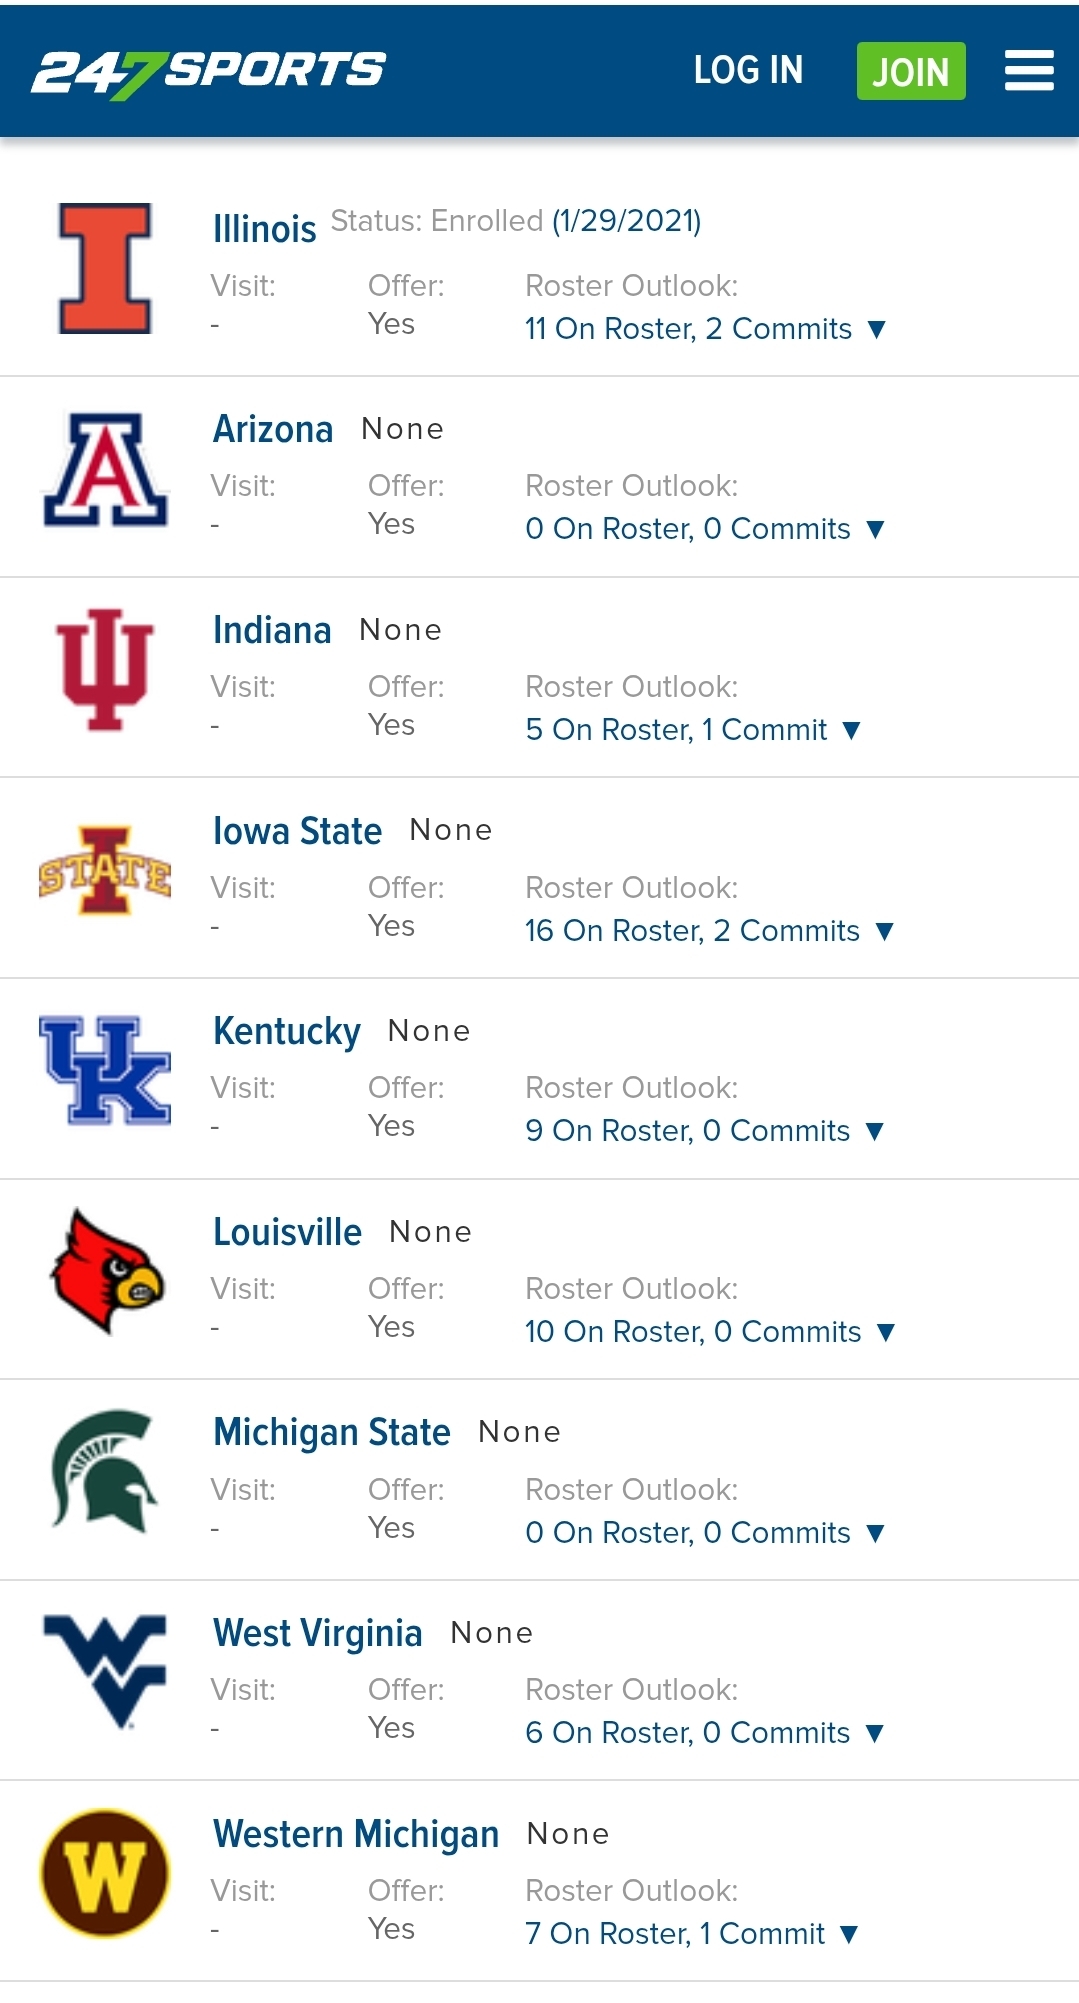This screenshot has width=1079, height=2003.
Task: Tap the Indiana Hoosiers logo
Action: tap(105, 669)
